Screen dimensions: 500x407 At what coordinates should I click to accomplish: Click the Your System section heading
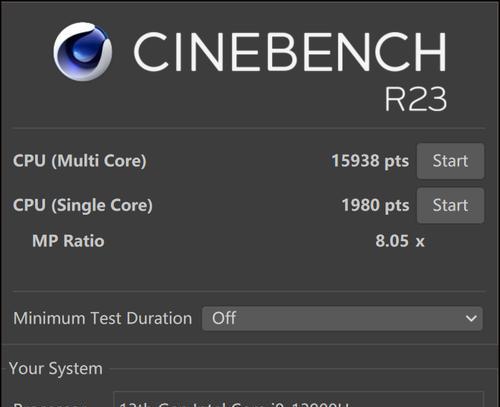coord(56,369)
